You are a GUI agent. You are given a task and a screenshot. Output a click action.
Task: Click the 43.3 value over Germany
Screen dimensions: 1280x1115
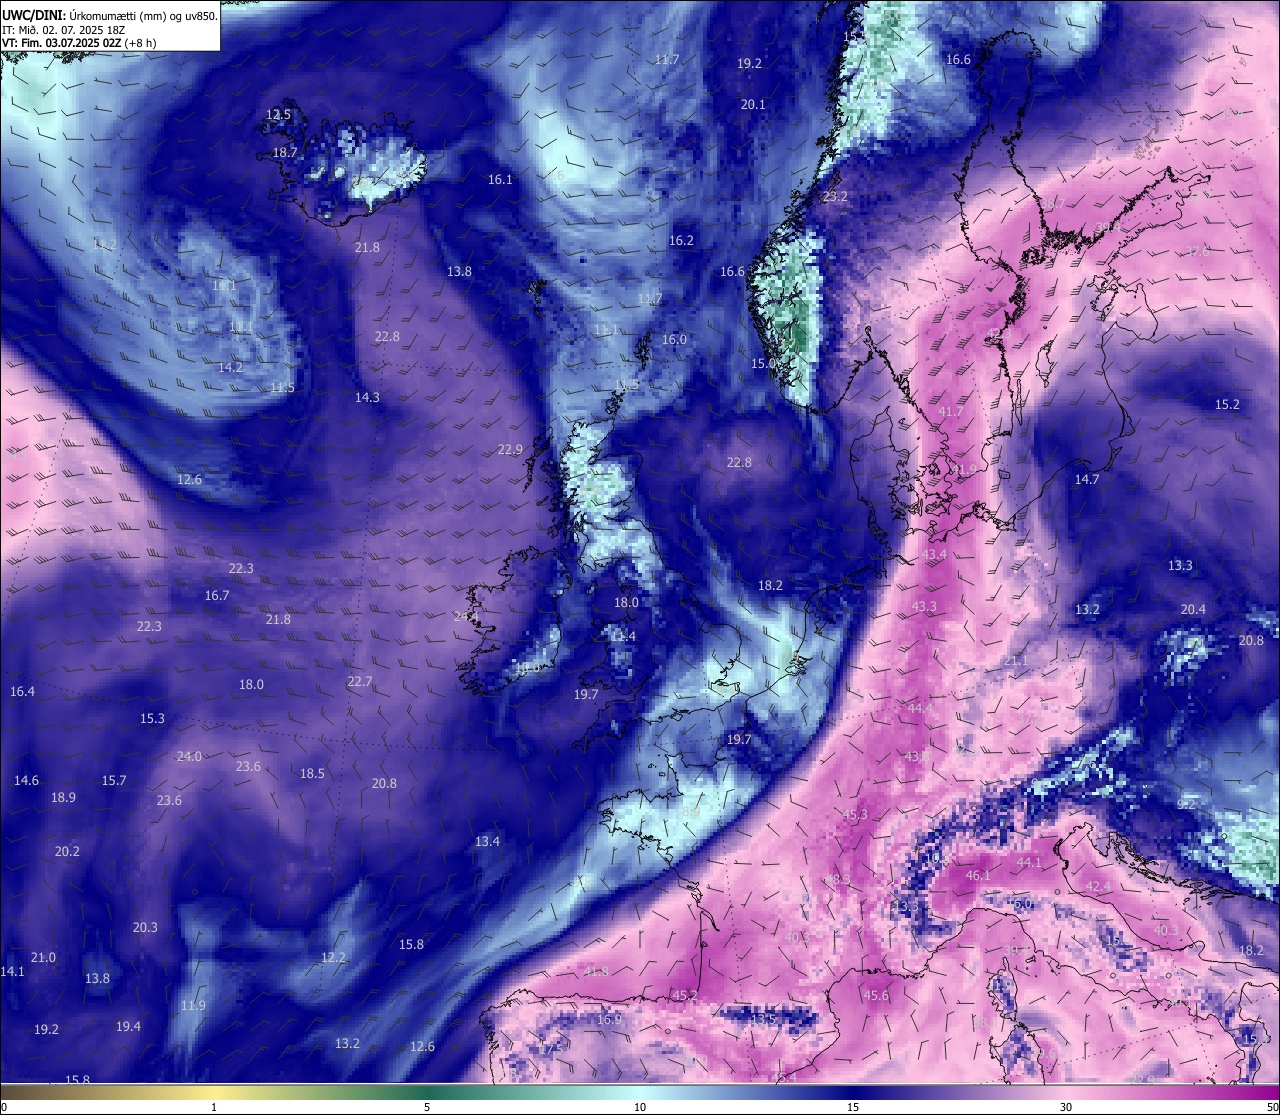(924, 607)
